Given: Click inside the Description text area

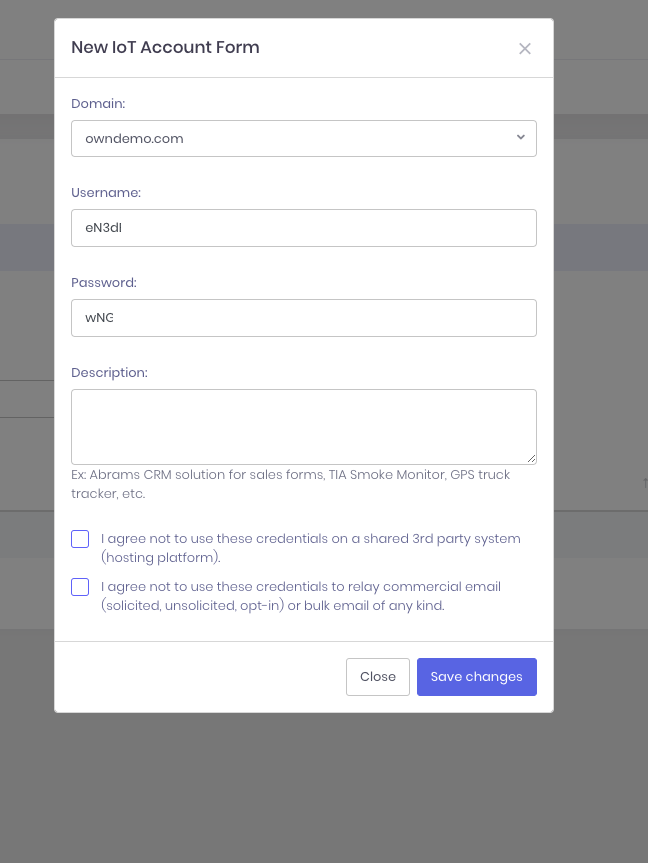Looking at the screenshot, I should point(303,426).
